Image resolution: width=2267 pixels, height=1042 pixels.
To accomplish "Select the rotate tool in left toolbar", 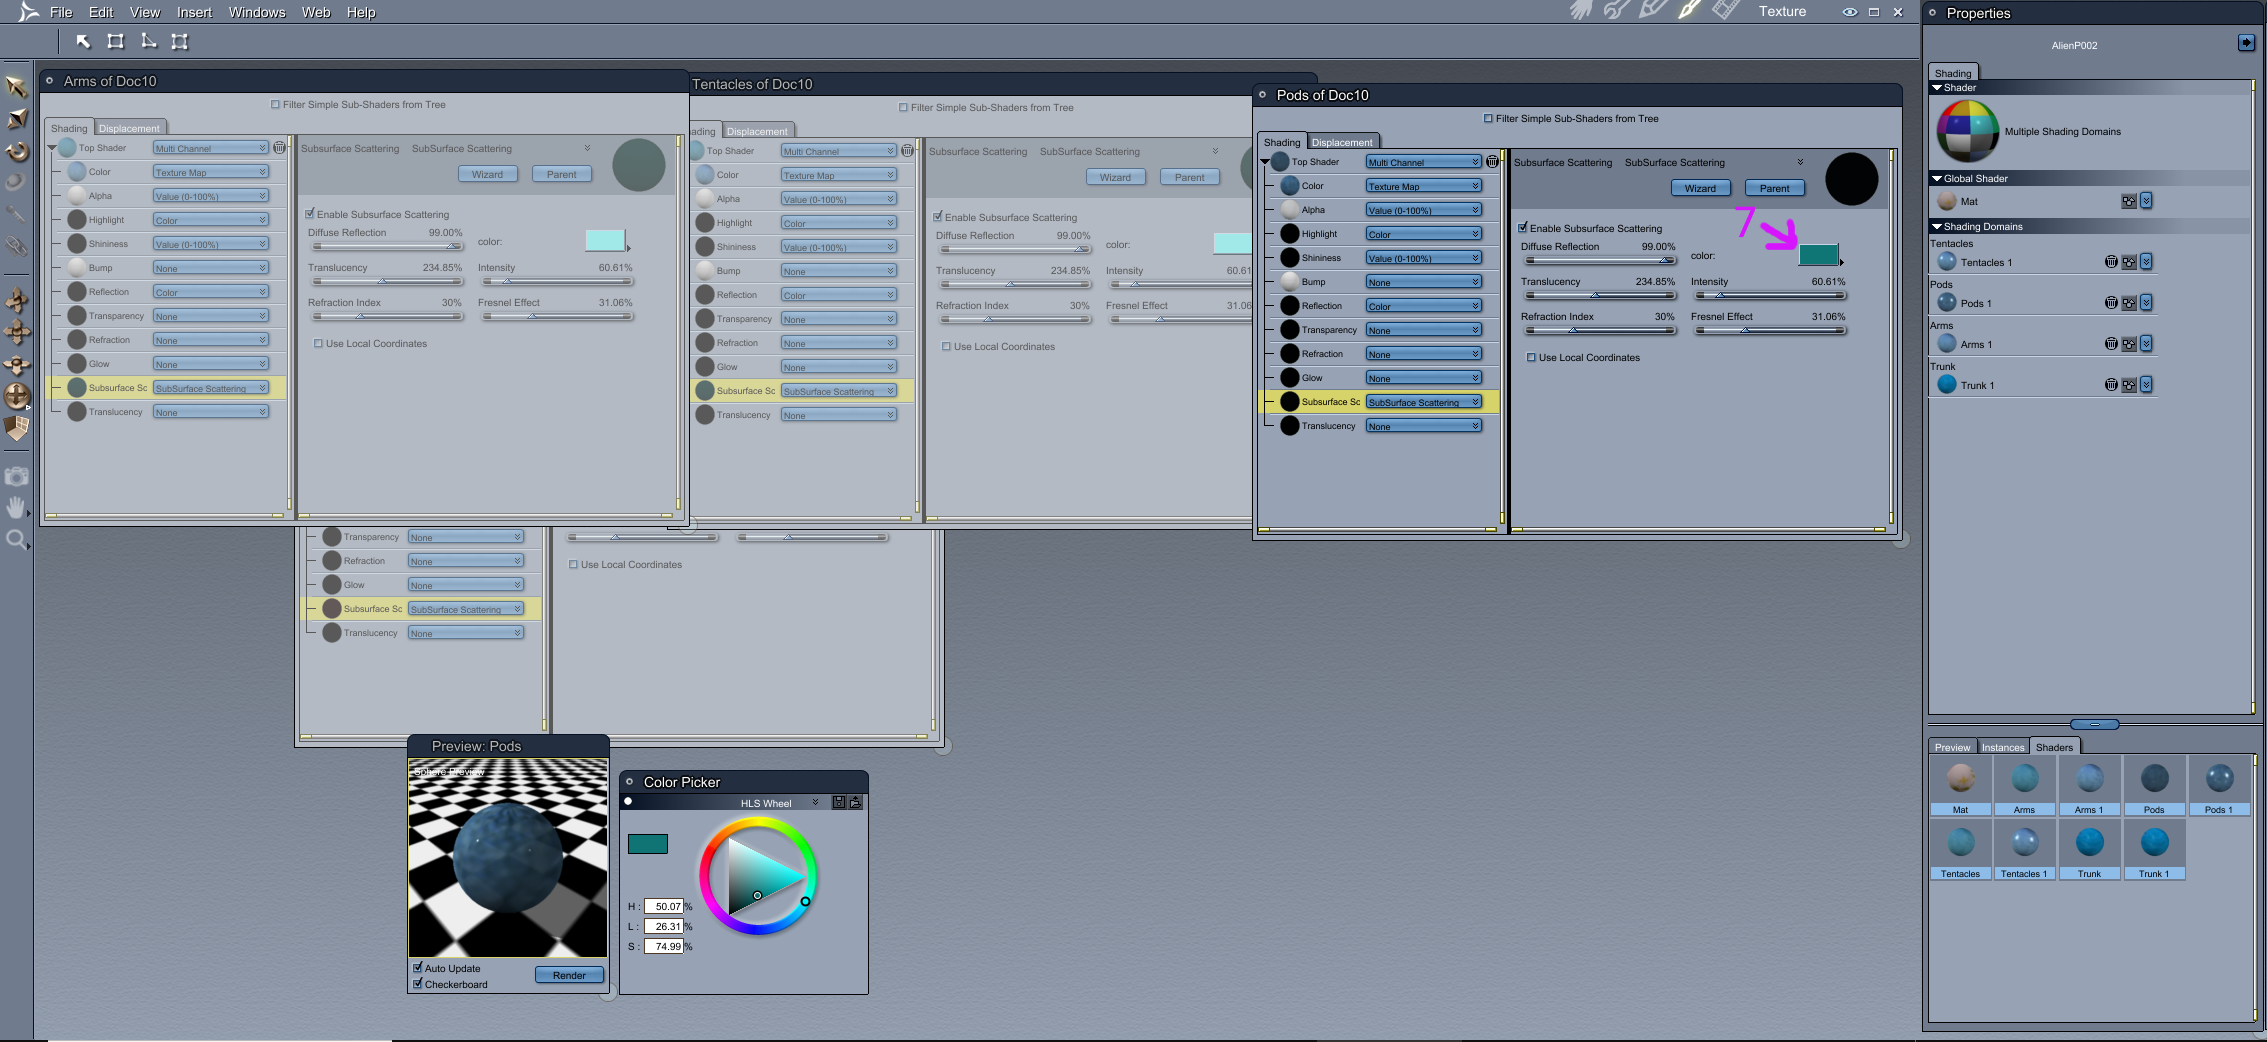I will [16, 152].
